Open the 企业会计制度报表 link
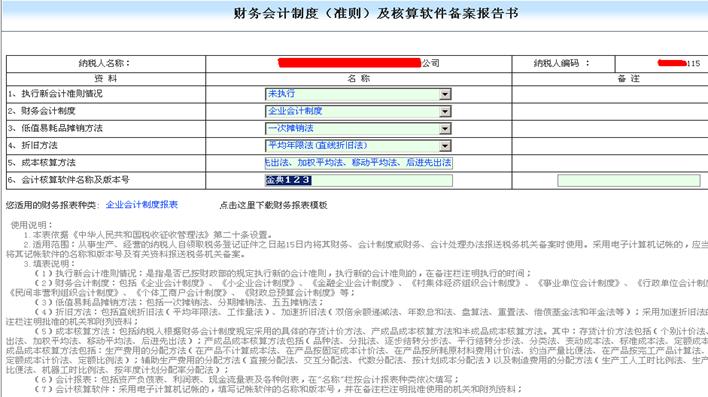Viewport: 708px width, 397px height. 142,205
